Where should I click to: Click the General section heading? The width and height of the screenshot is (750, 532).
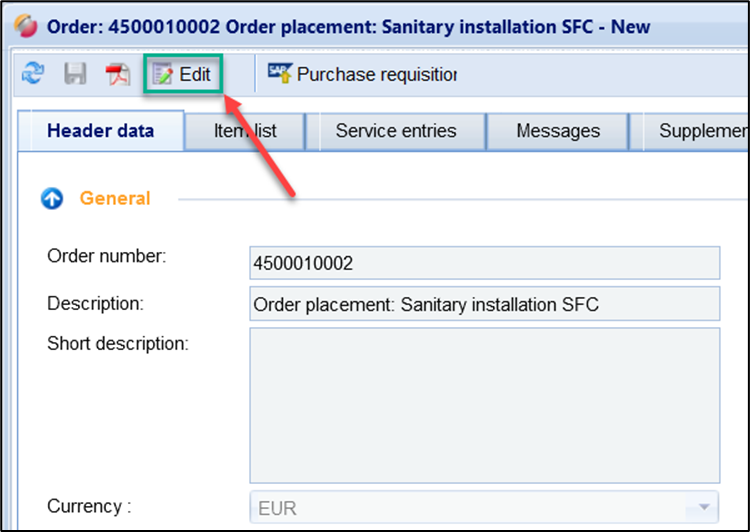click(x=115, y=199)
